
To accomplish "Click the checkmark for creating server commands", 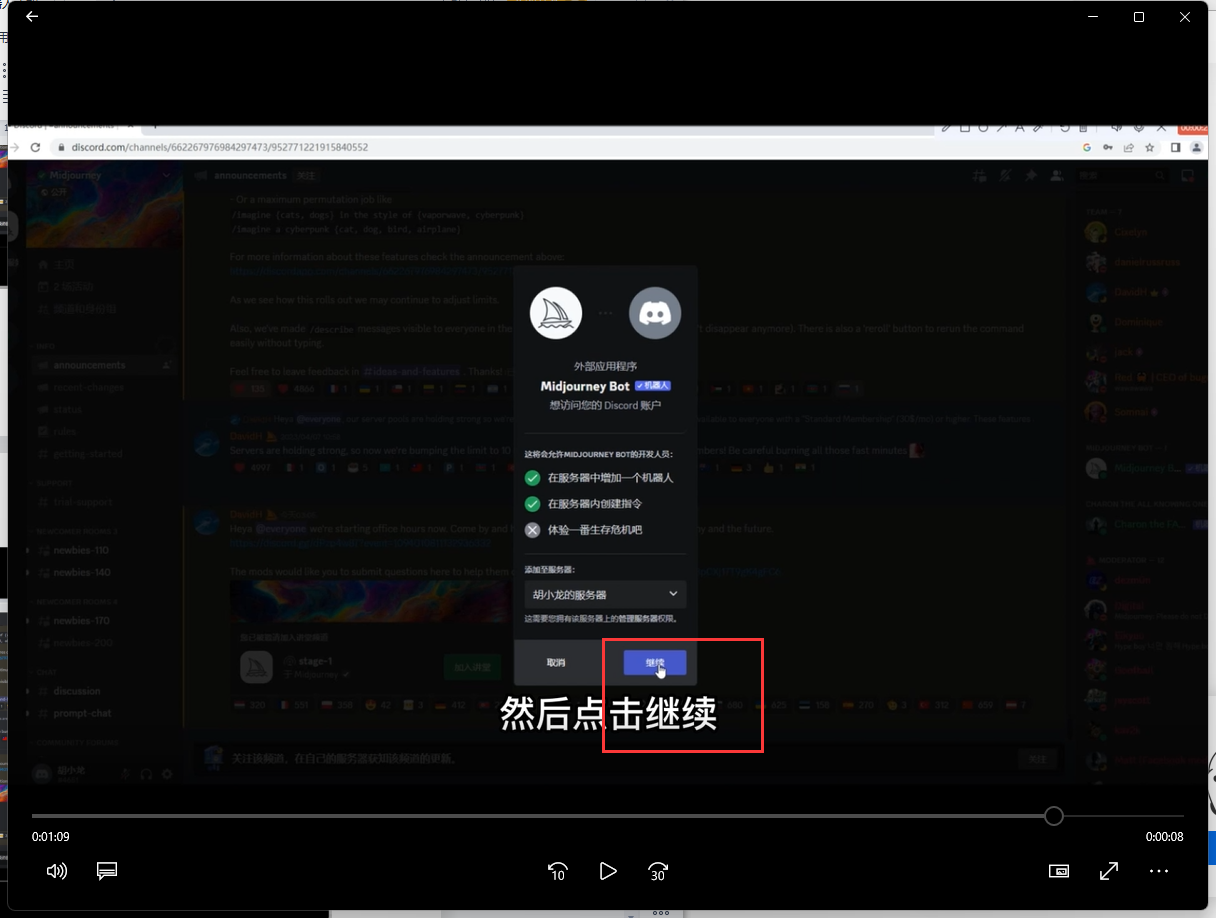I will (532, 504).
